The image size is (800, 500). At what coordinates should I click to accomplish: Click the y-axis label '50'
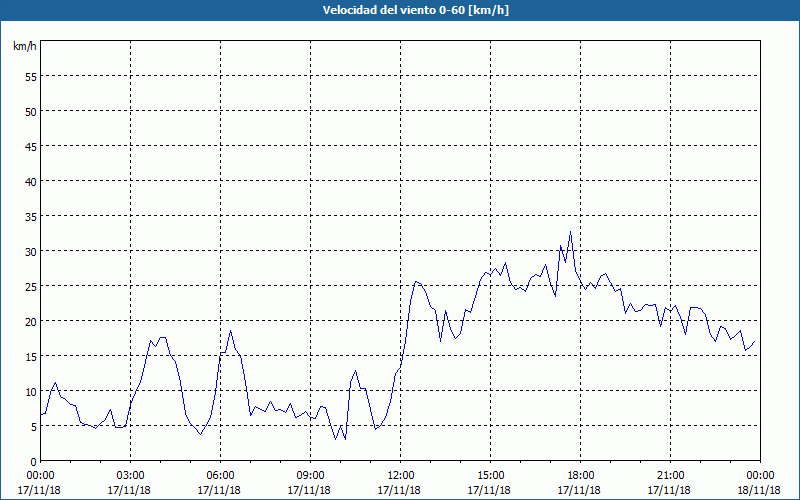point(31,112)
